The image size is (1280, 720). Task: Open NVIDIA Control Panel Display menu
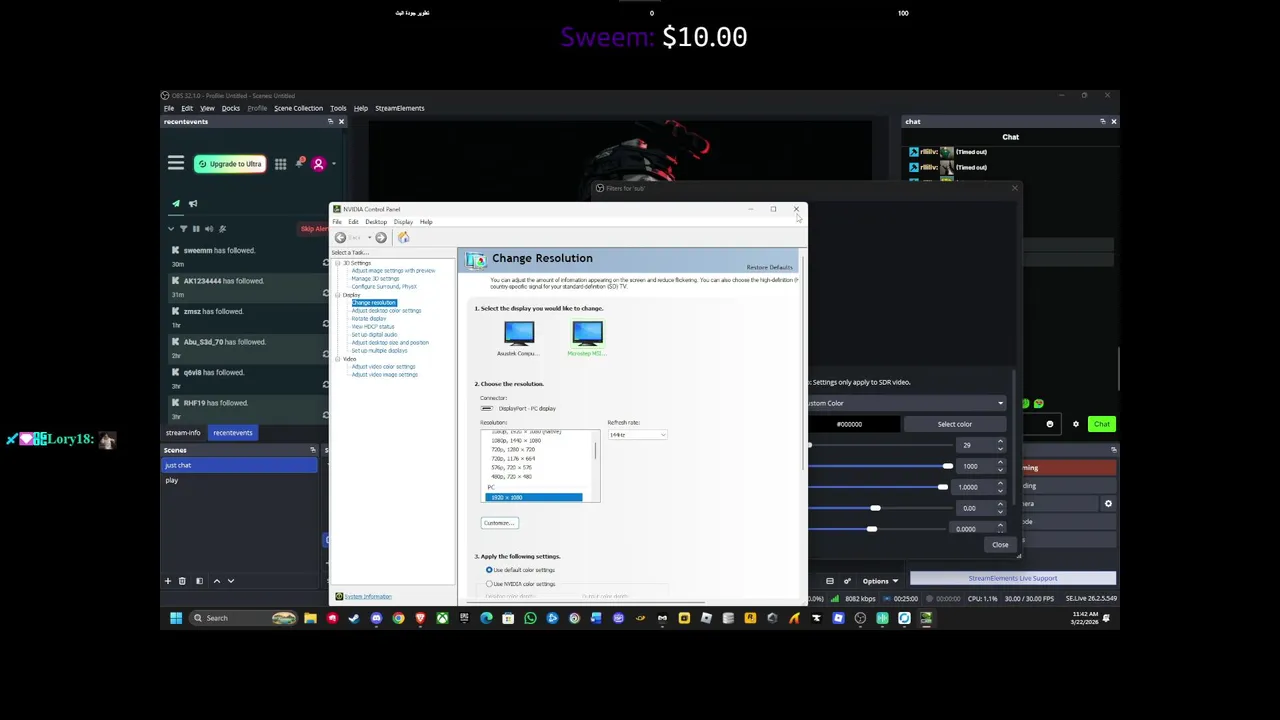[x=403, y=222]
